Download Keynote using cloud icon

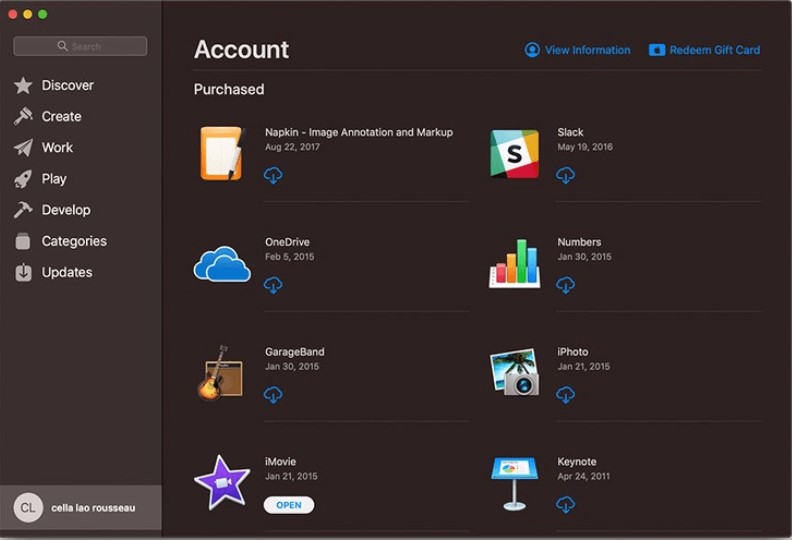(x=565, y=504)
